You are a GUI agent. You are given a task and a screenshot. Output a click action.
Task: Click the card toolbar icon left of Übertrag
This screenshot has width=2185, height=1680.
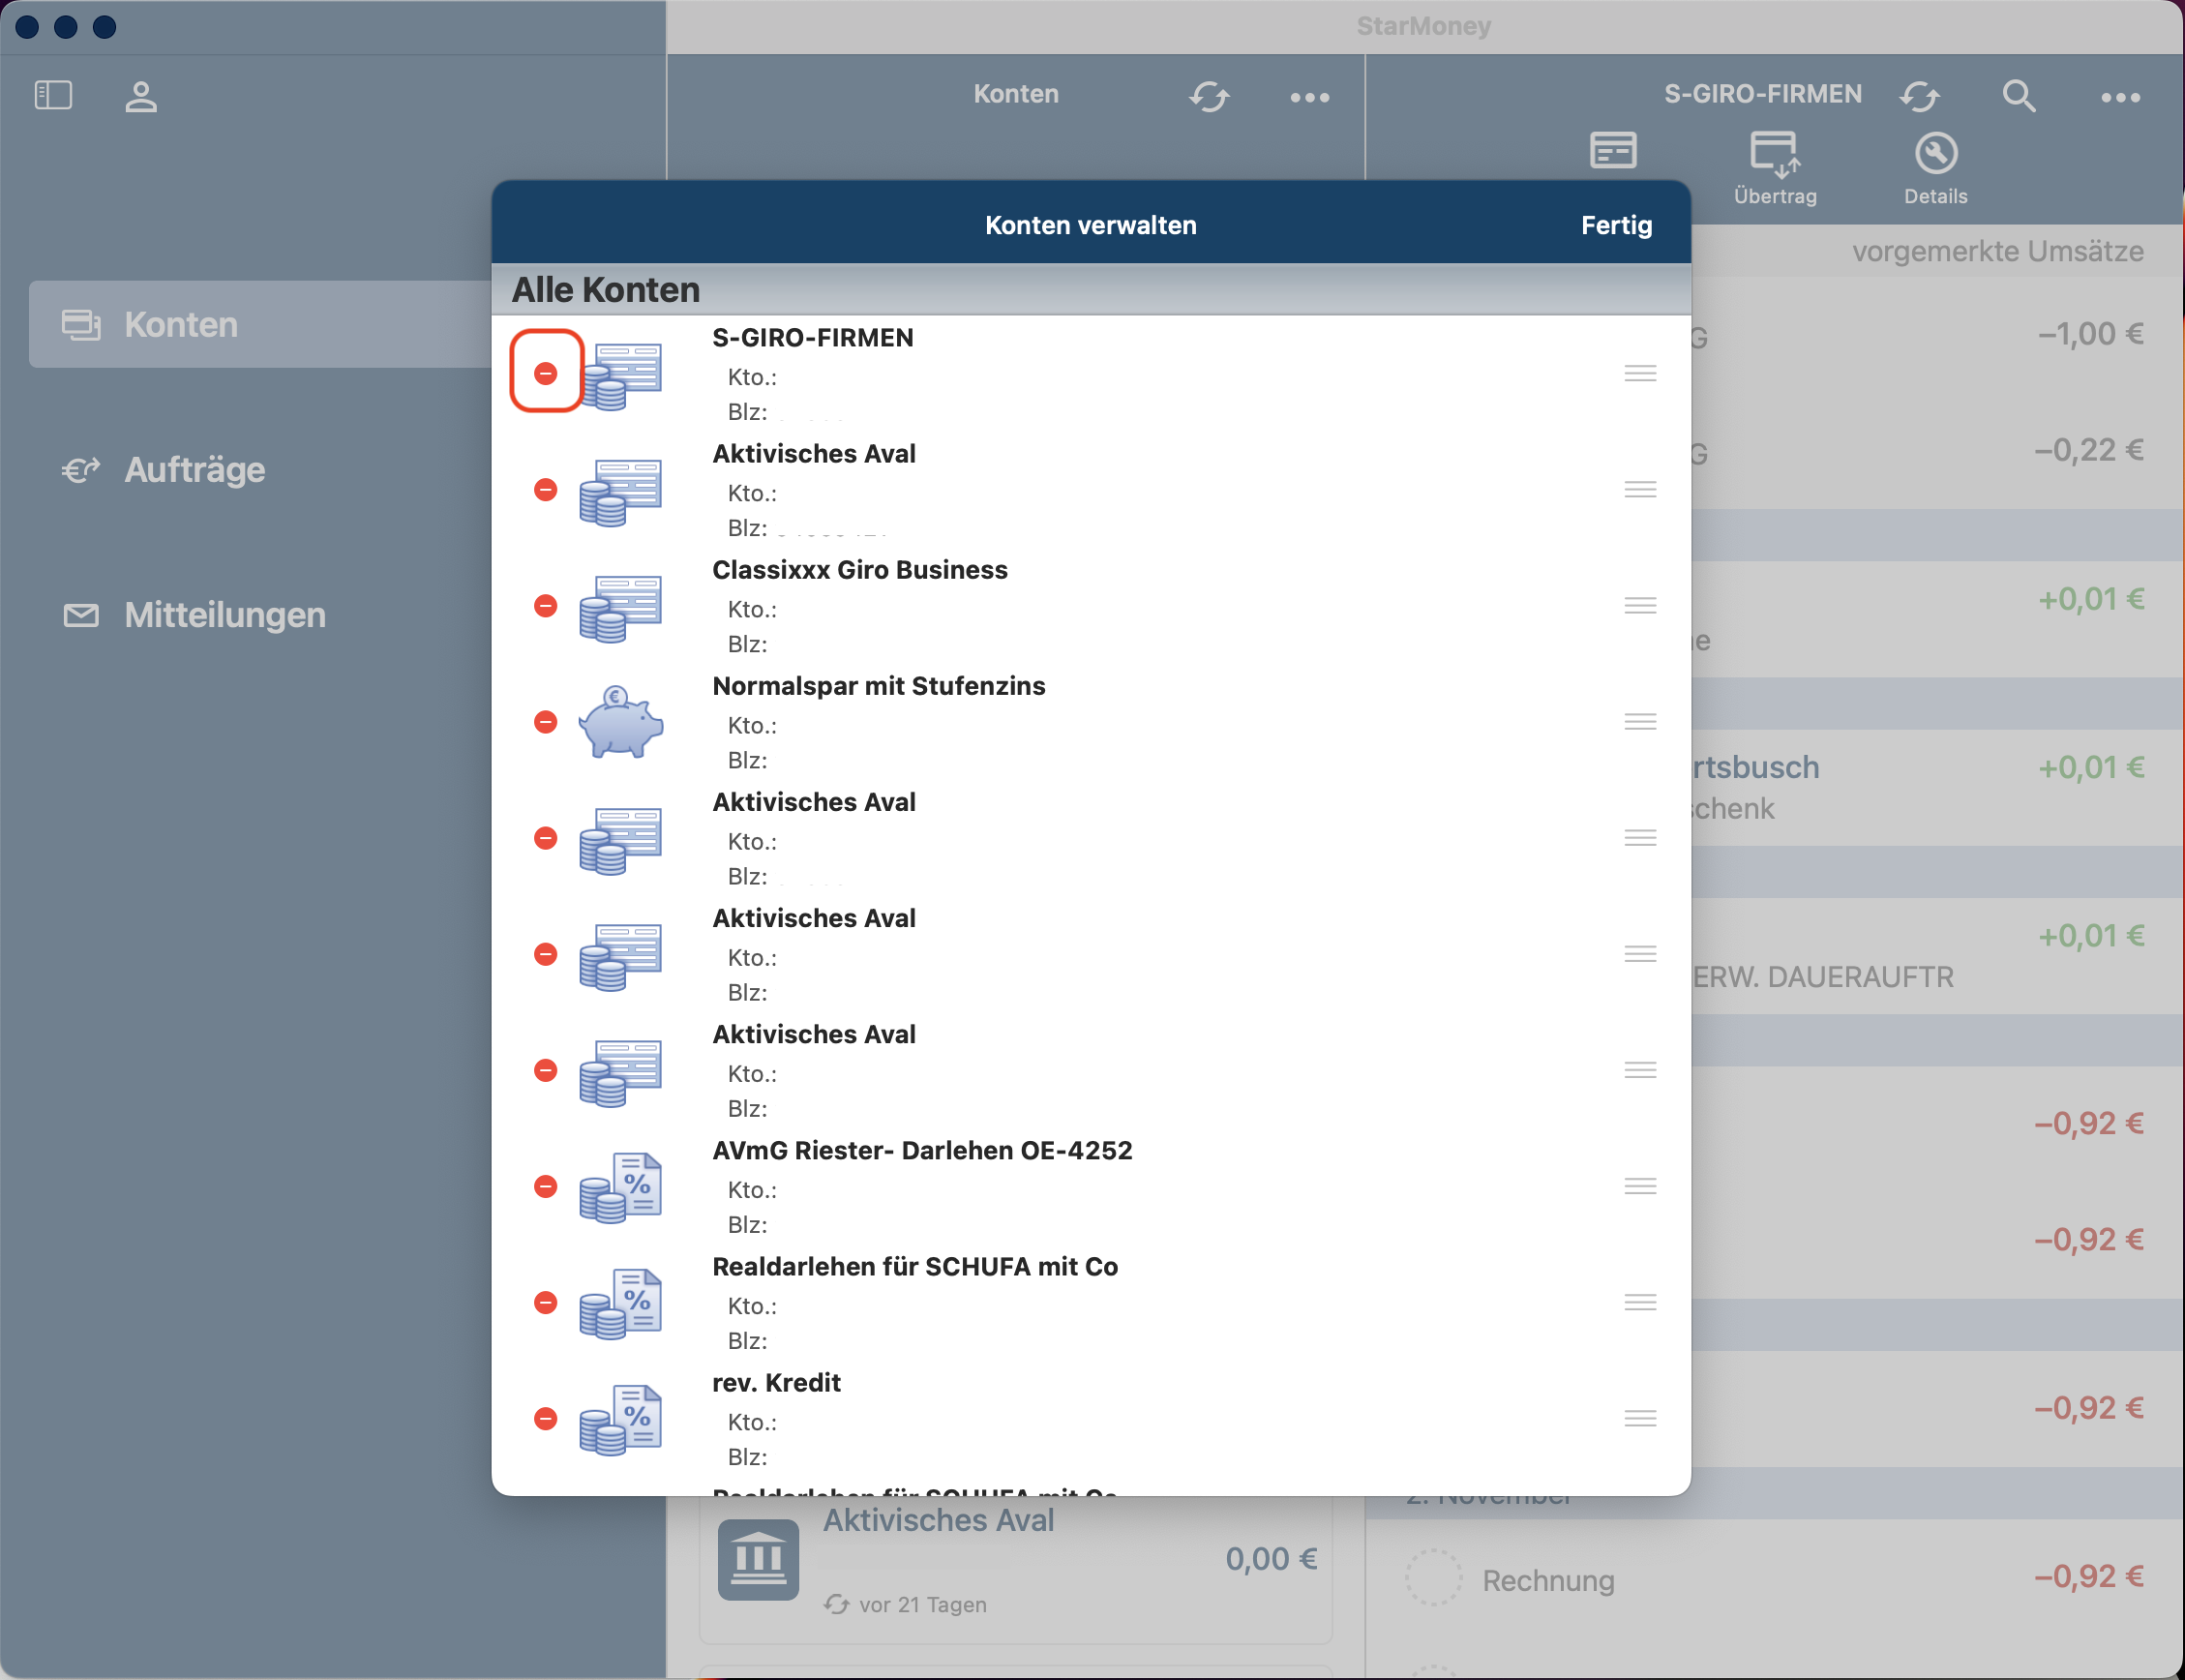[x=1612, y=151]
